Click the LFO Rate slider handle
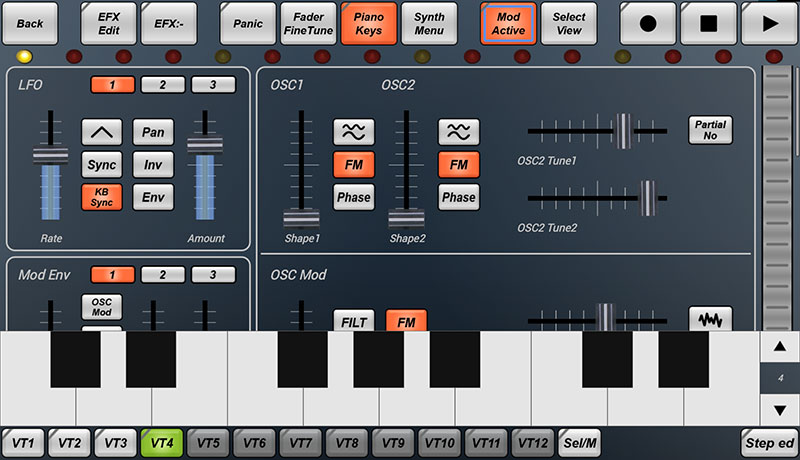Image resolution: width=800 pixels, height=460 pixels. [51, 156]
